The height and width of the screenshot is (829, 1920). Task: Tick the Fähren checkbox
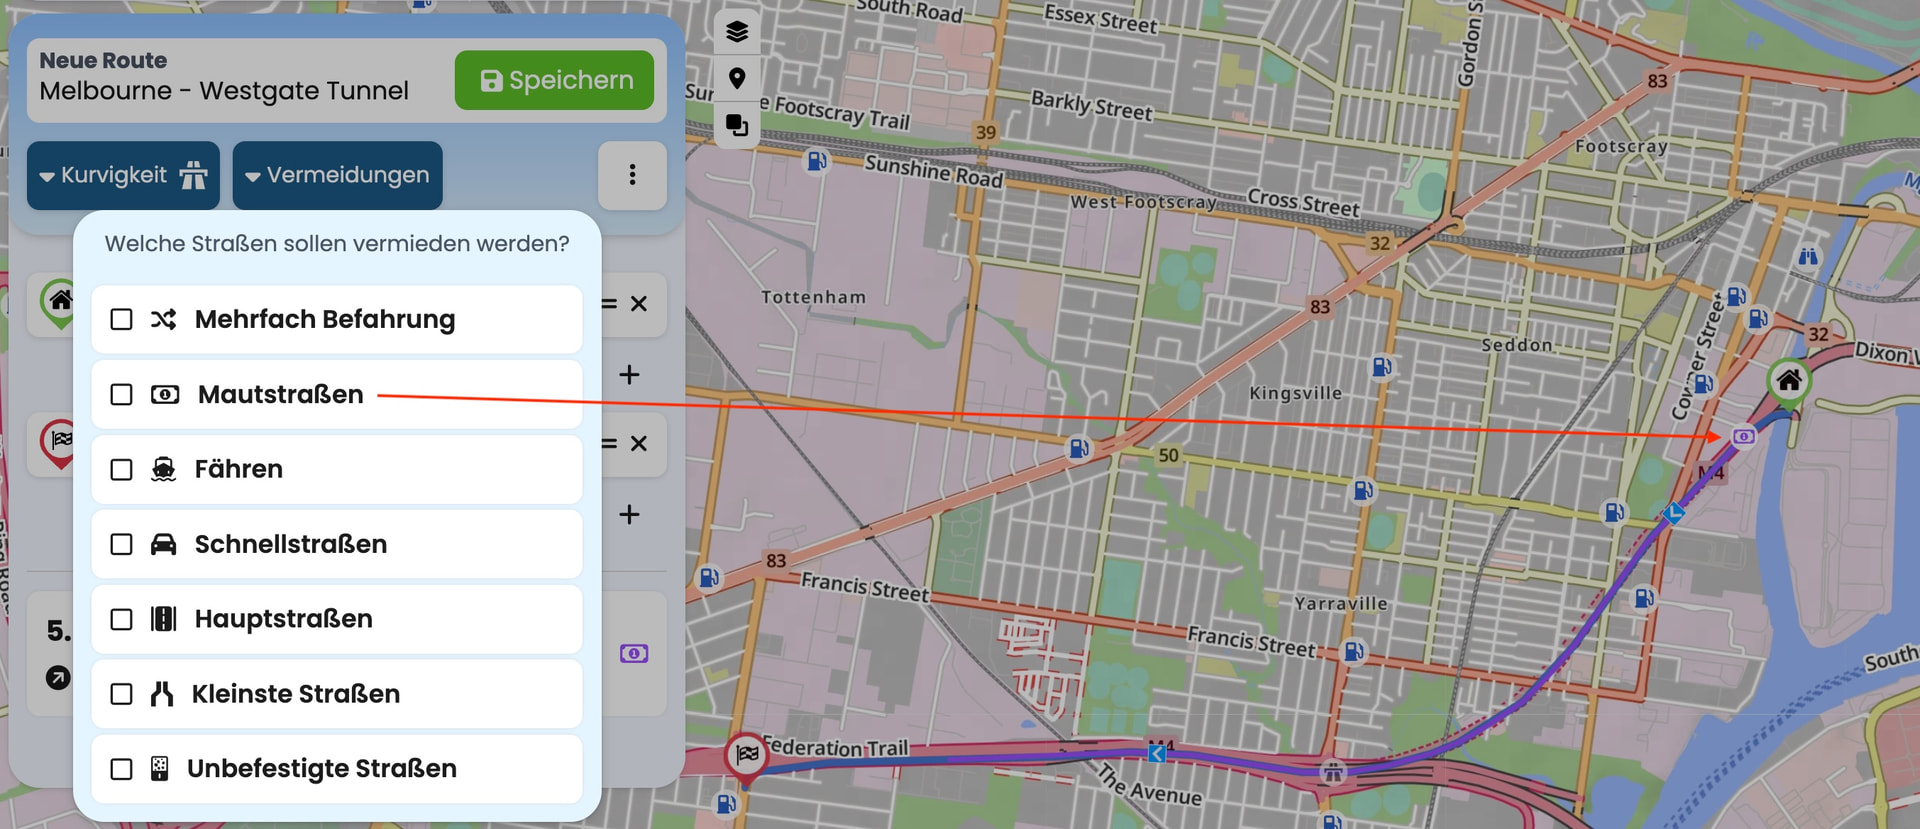pos(122,470)
